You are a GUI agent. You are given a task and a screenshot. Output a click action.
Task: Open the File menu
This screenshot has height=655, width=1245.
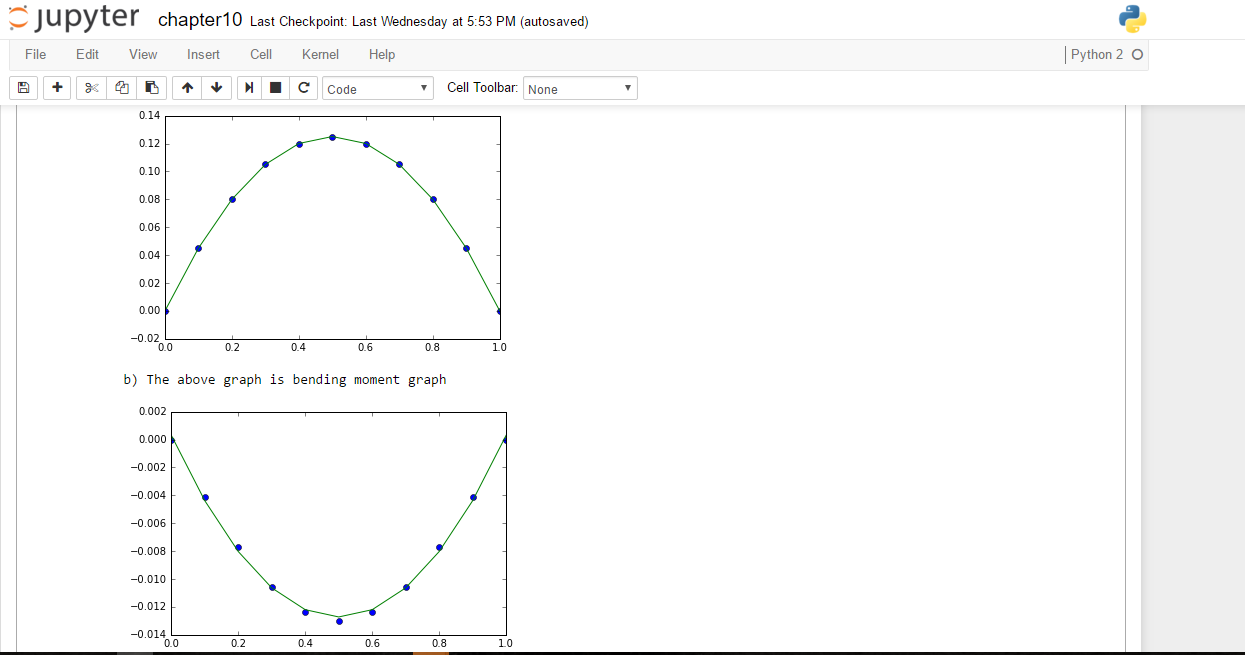coord(35,54)
